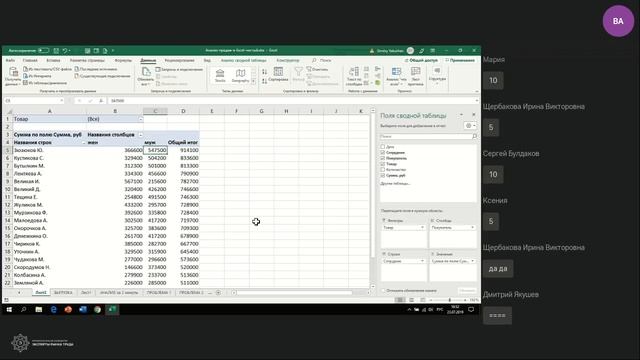The width and height of the screenshot is (640, 360).
Task: Select the Geography data type icon
Action: point(240,73)
